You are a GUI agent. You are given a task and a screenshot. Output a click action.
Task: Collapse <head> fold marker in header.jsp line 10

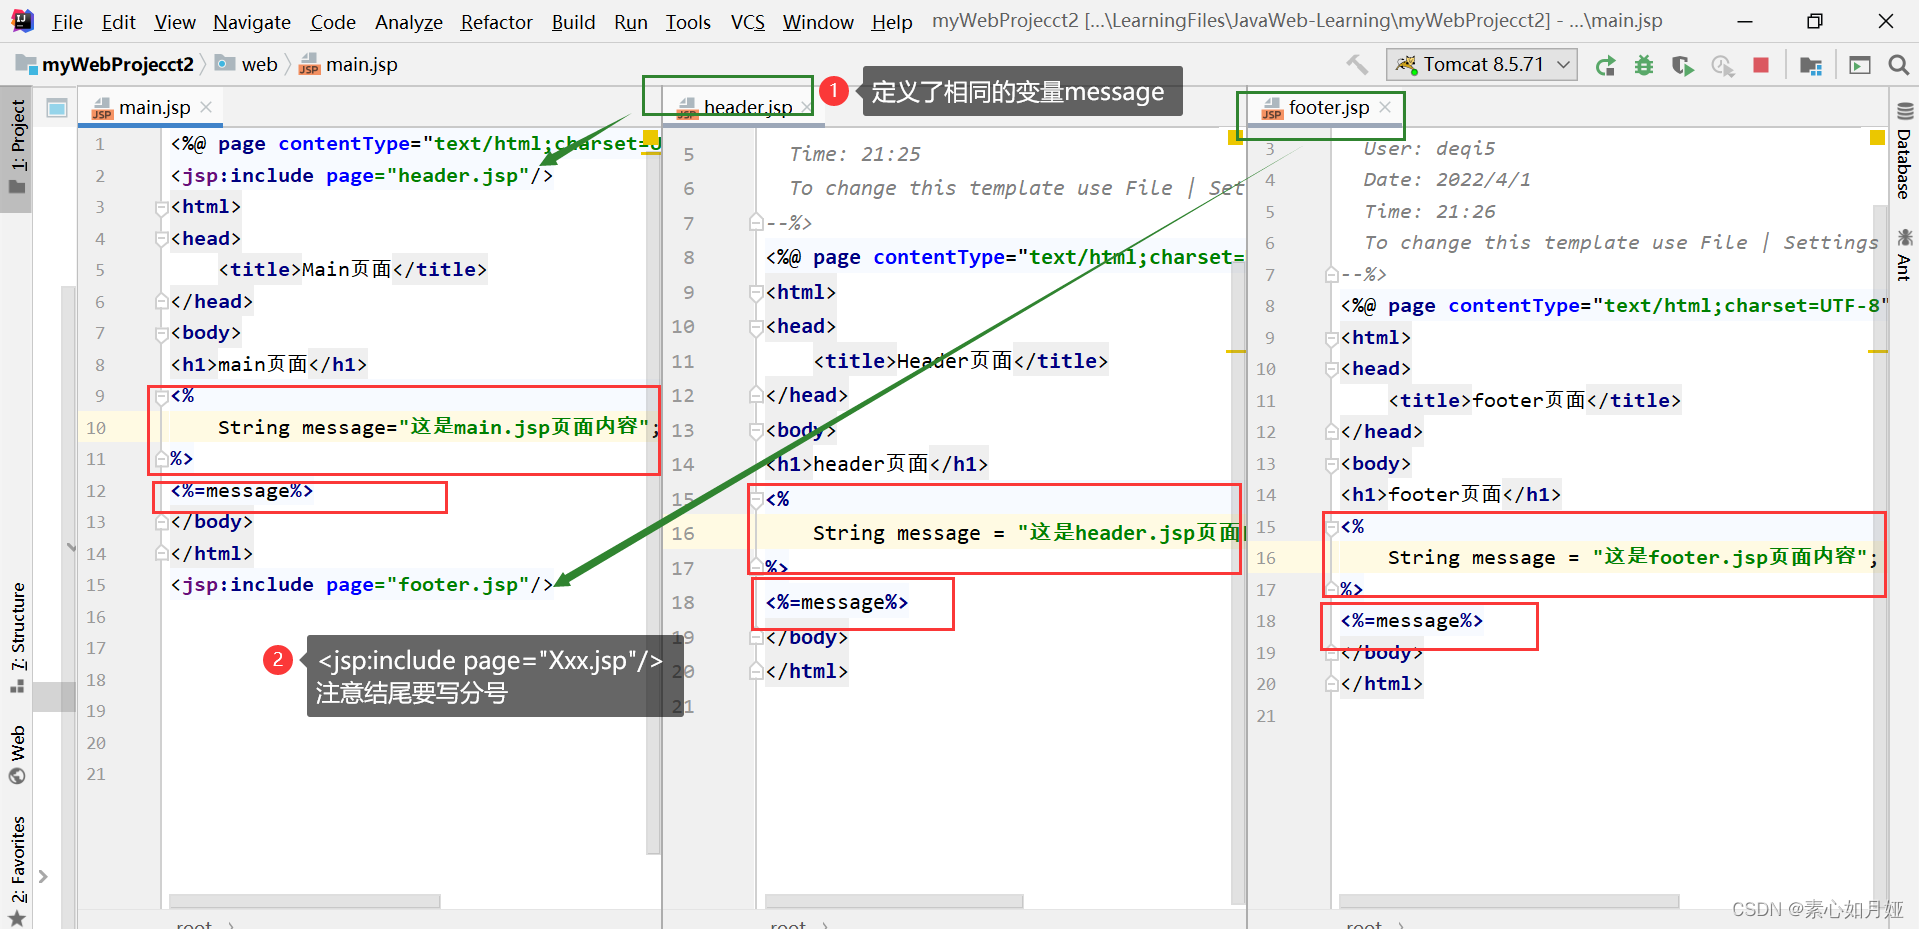tap(757, 327)
